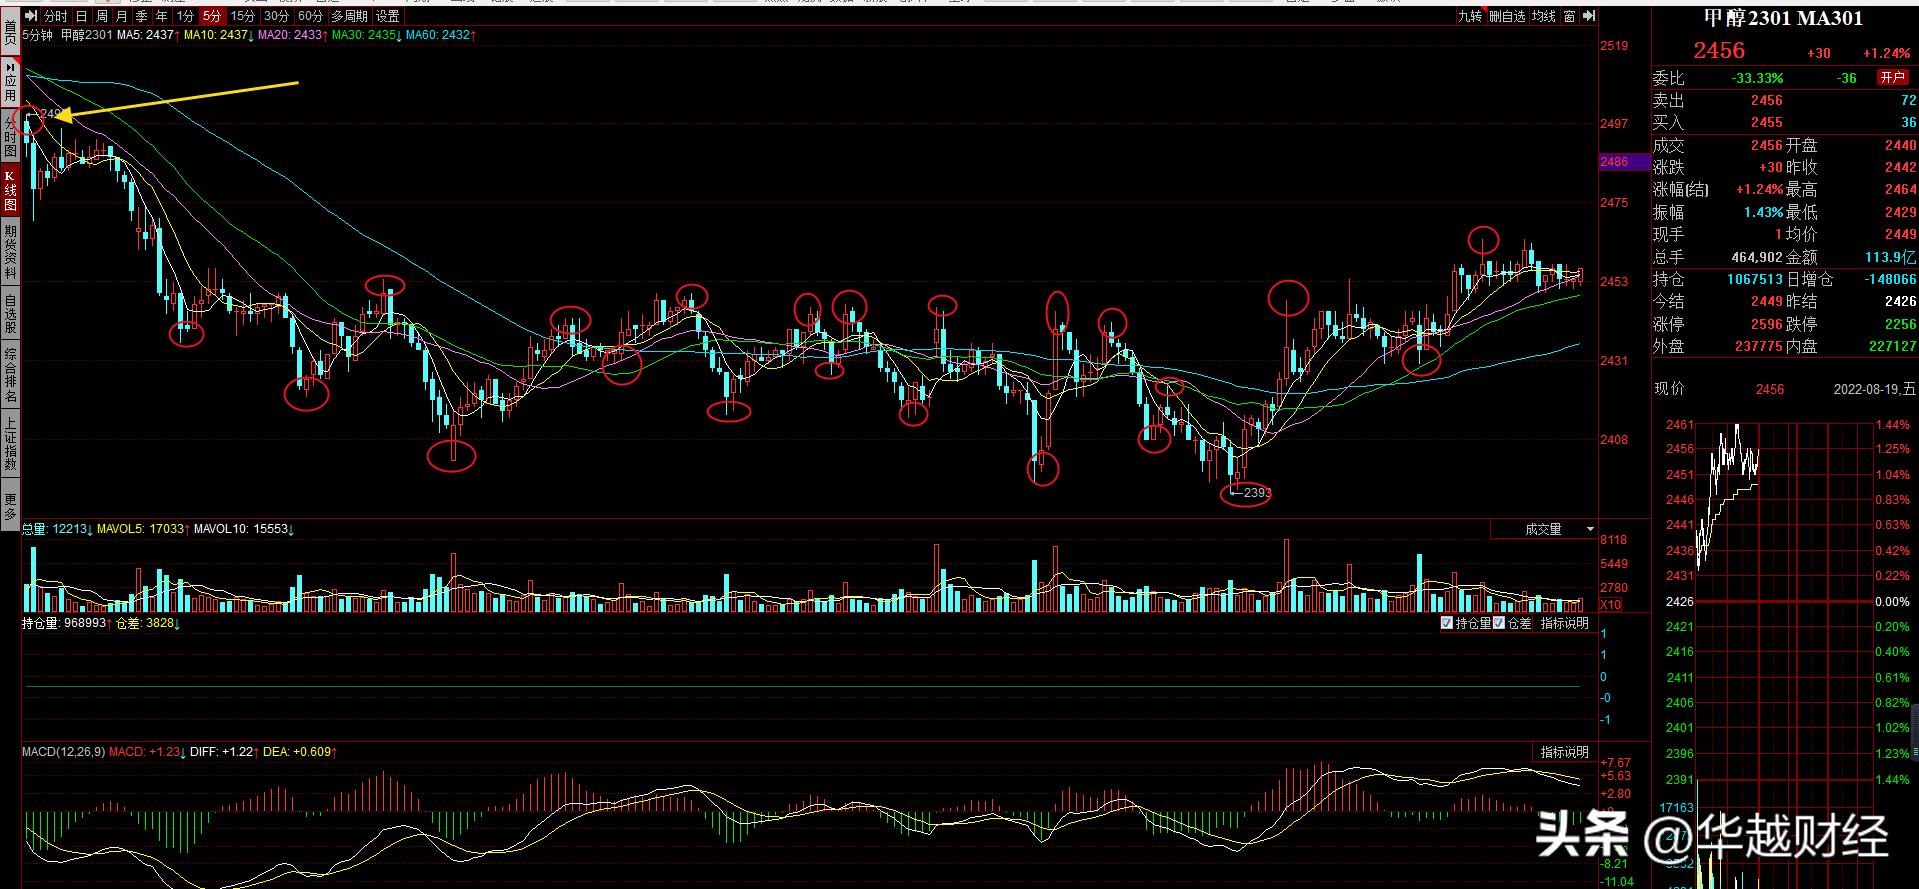Select the K线图 sidebar tab

[x=11, y=190]
